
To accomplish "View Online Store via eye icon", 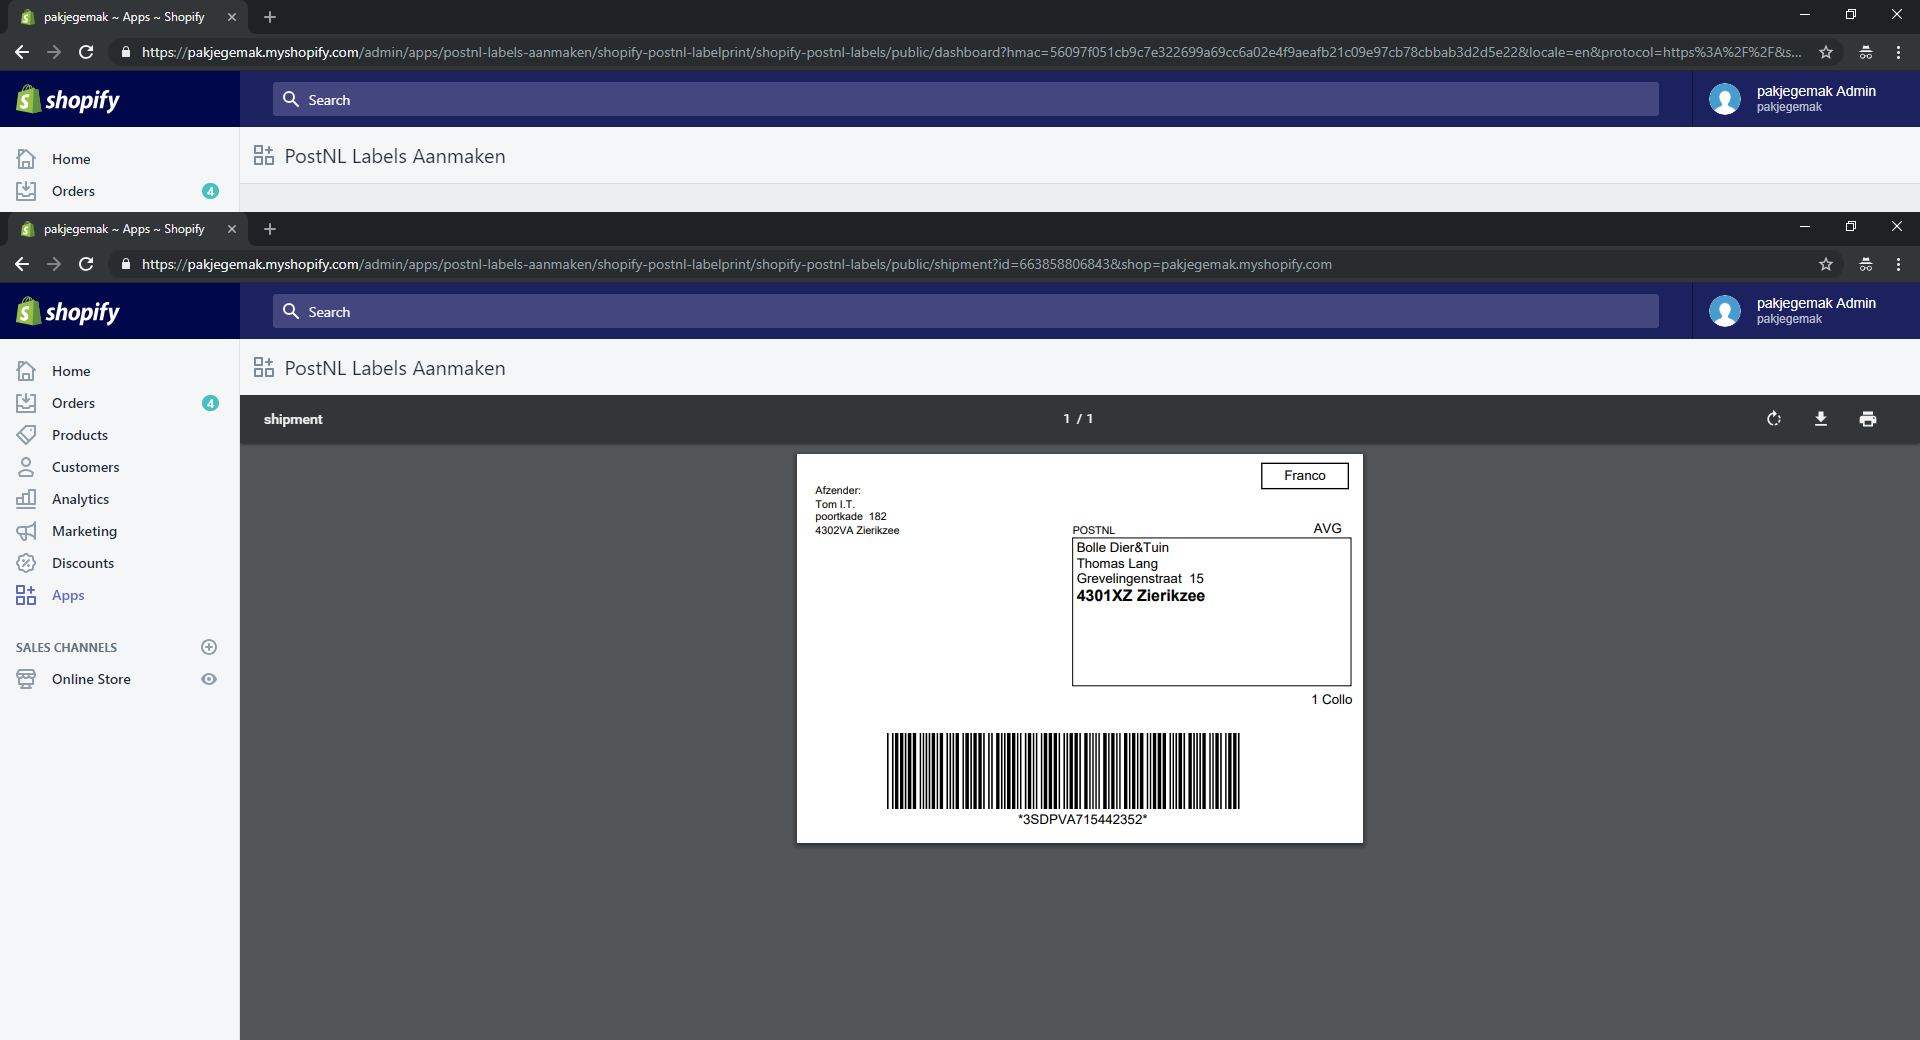I will (209, 679).
